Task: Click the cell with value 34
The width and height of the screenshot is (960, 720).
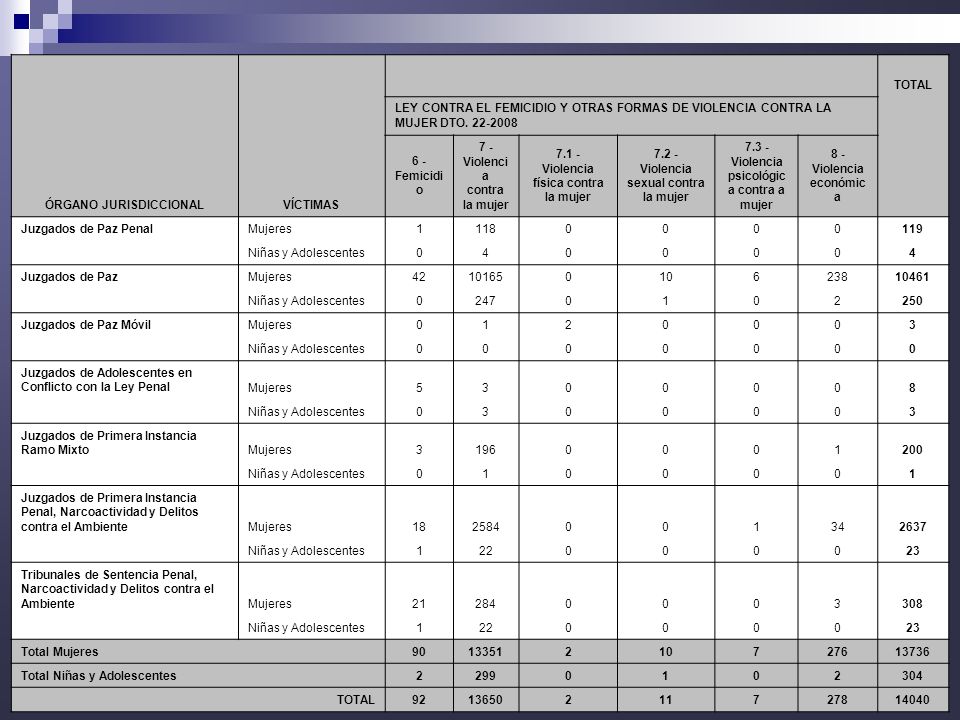Action: coord(837,527)
